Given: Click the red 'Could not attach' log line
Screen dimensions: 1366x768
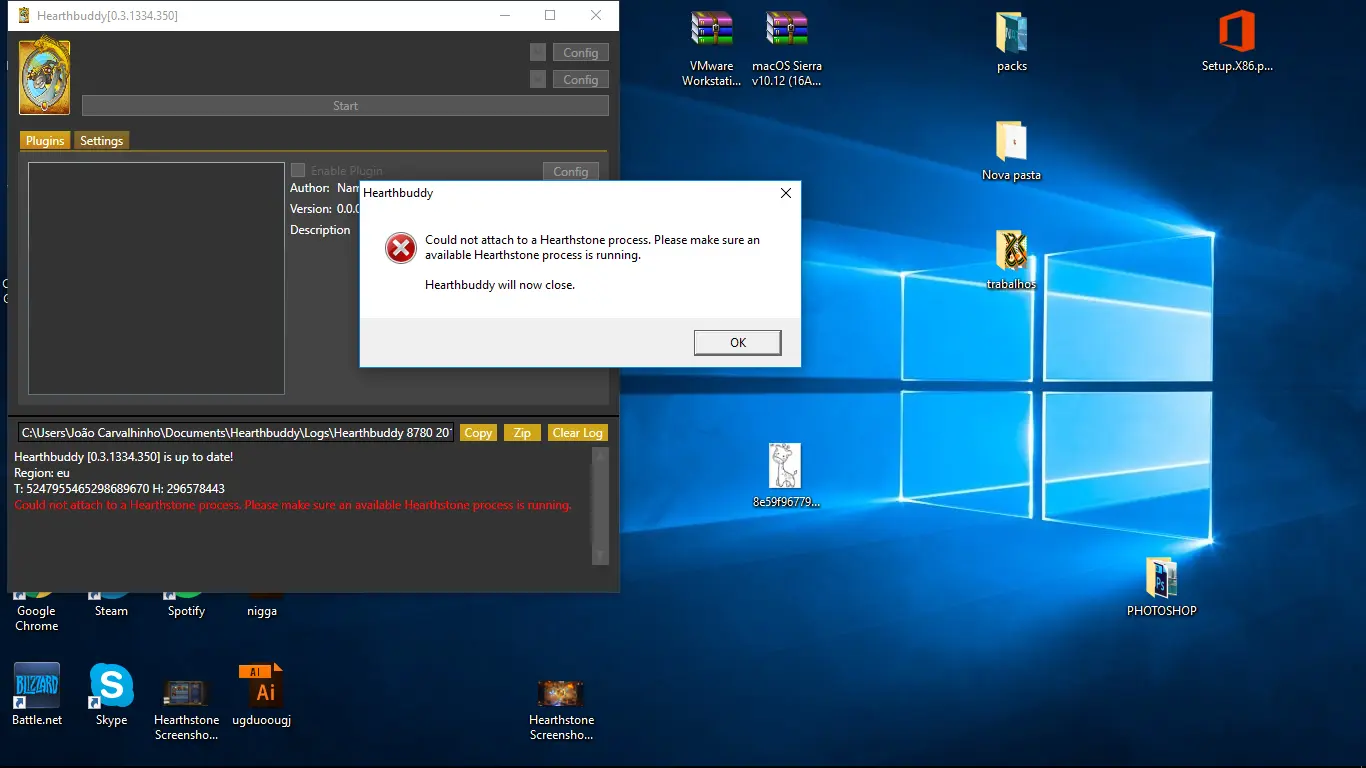Looking at the screenshot, I should (293, 505).
